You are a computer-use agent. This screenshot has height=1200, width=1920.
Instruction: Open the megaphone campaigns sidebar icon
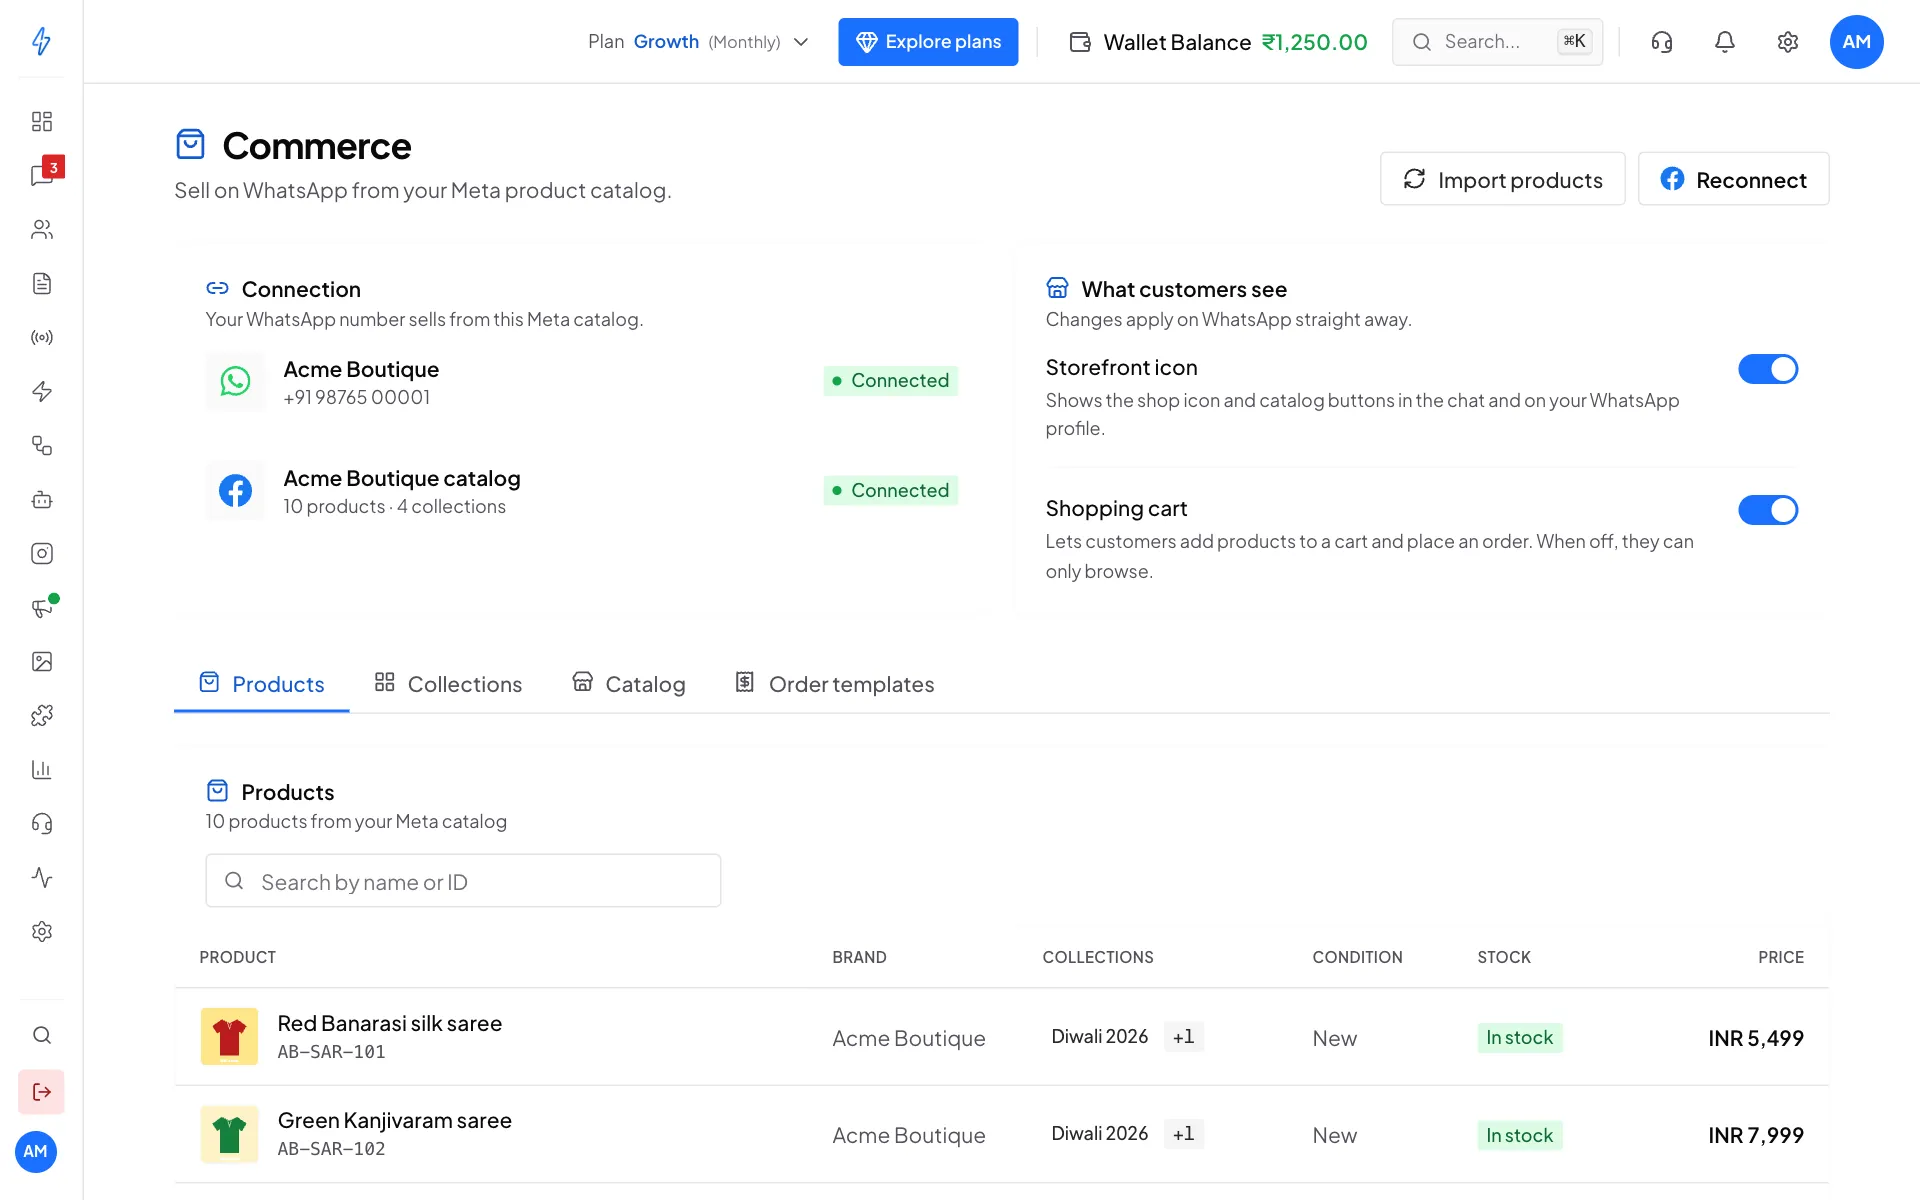coord(41,607)
